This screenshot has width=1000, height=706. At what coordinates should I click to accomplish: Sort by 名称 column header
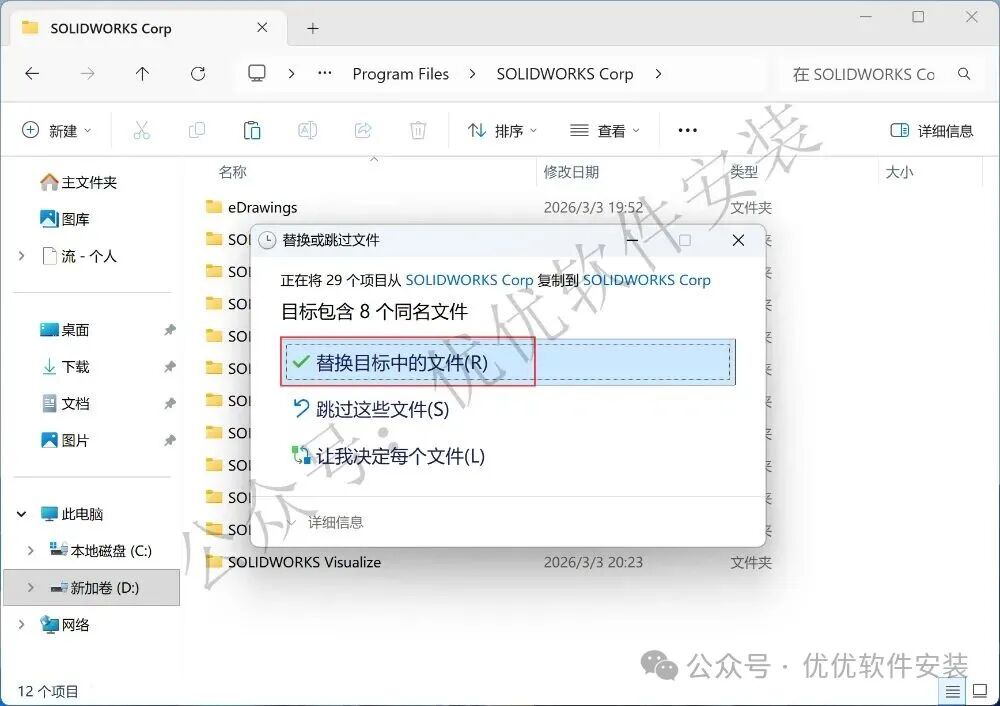point(232,172)
